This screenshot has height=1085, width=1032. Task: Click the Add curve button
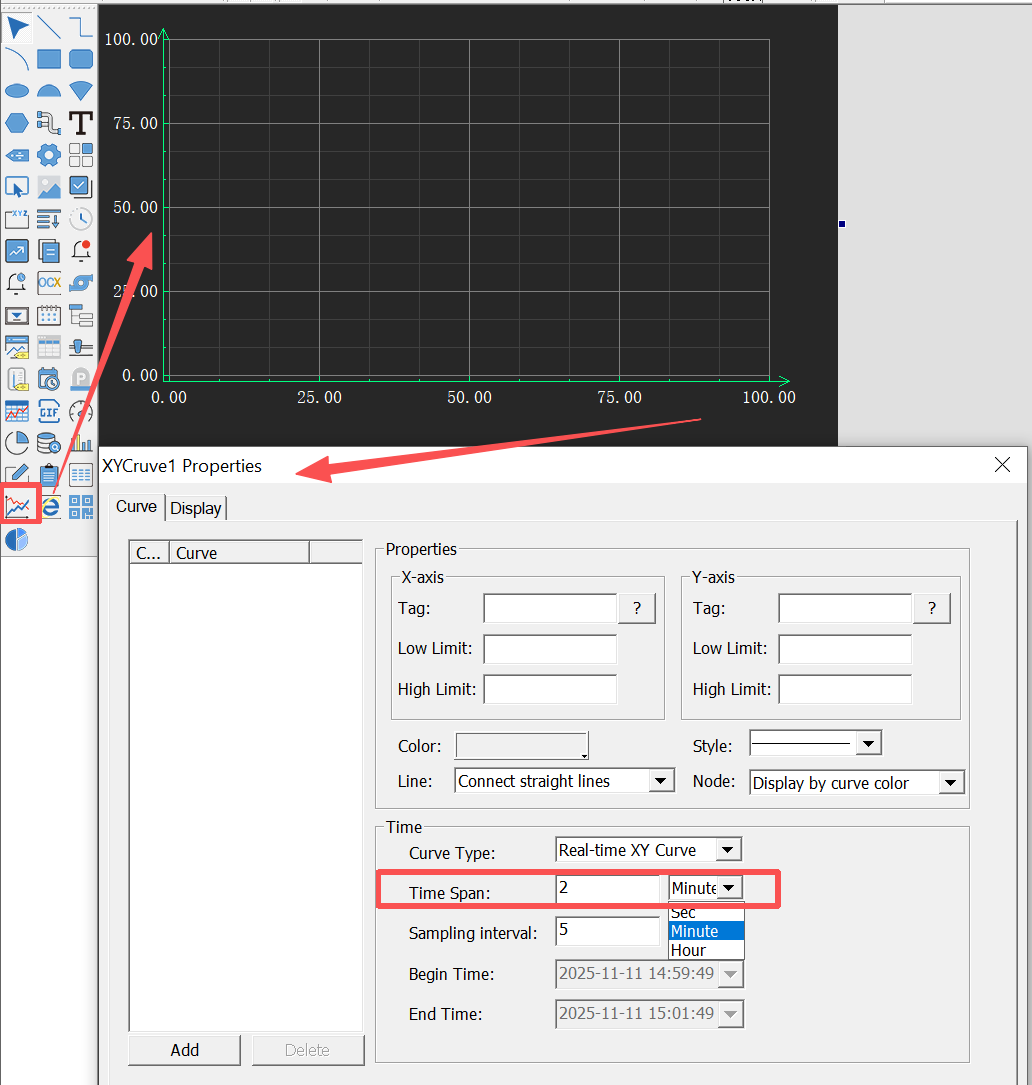185,1050
